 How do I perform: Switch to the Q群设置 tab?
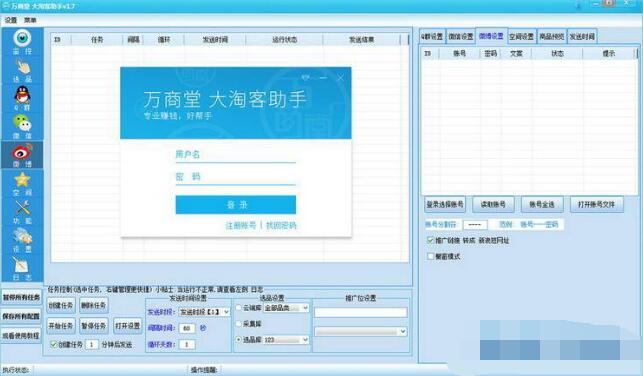[432, 36]
